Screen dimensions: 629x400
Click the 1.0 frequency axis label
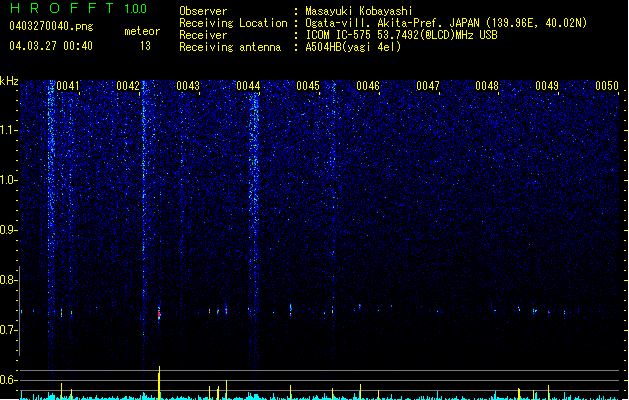[8, 180]
